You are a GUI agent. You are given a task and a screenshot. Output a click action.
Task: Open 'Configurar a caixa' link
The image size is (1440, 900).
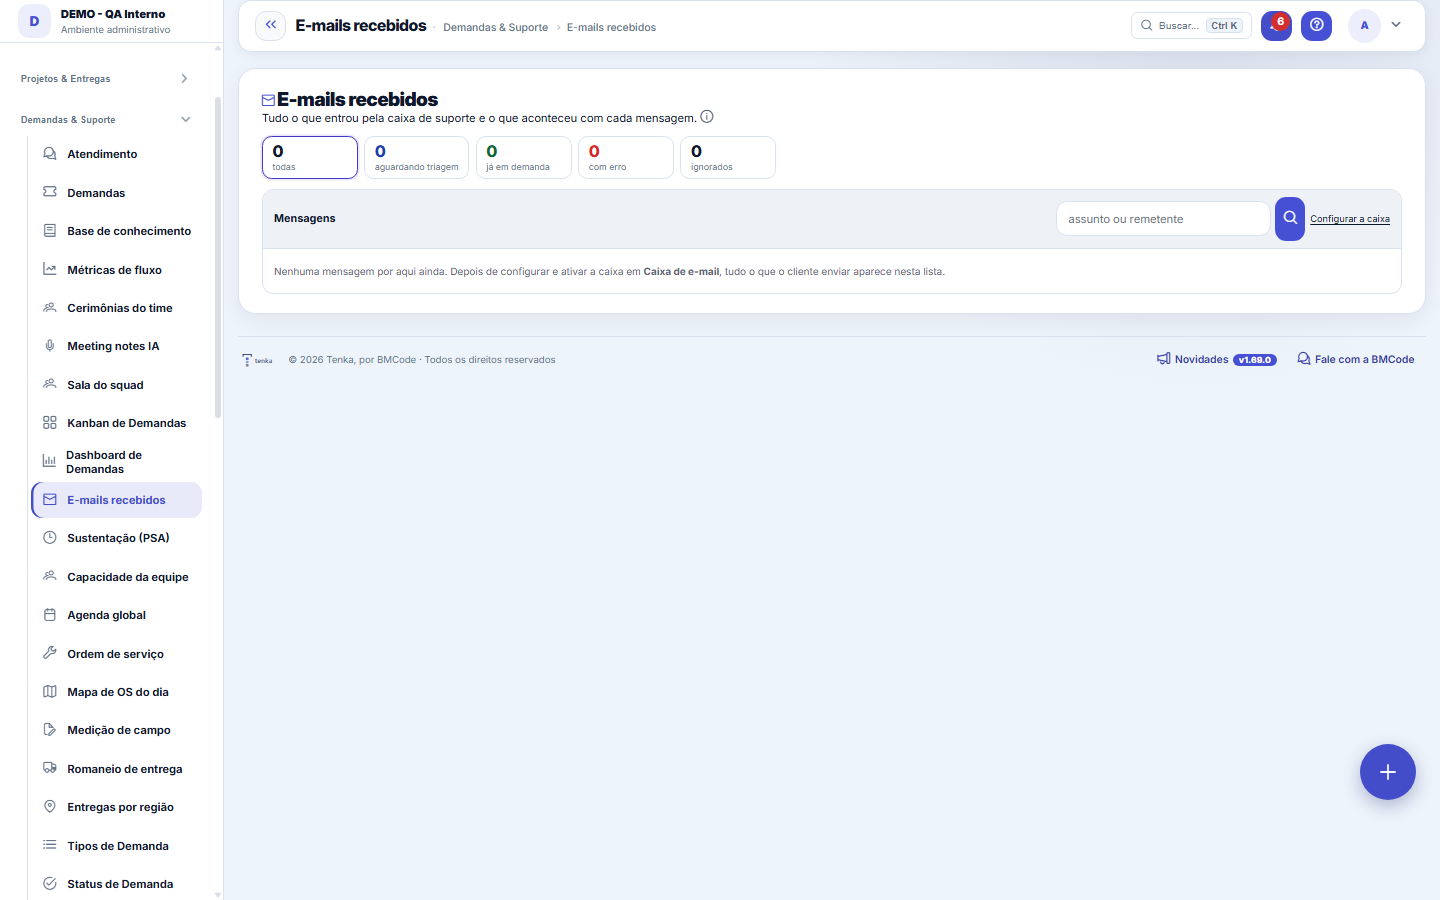tap(1350, 219)
